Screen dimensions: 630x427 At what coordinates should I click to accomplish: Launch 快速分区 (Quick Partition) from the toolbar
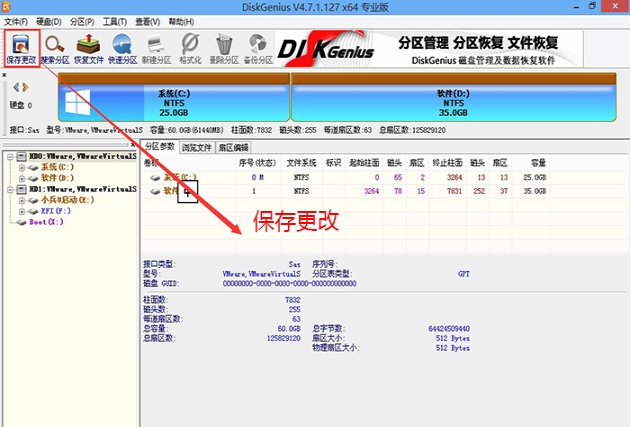123,47
